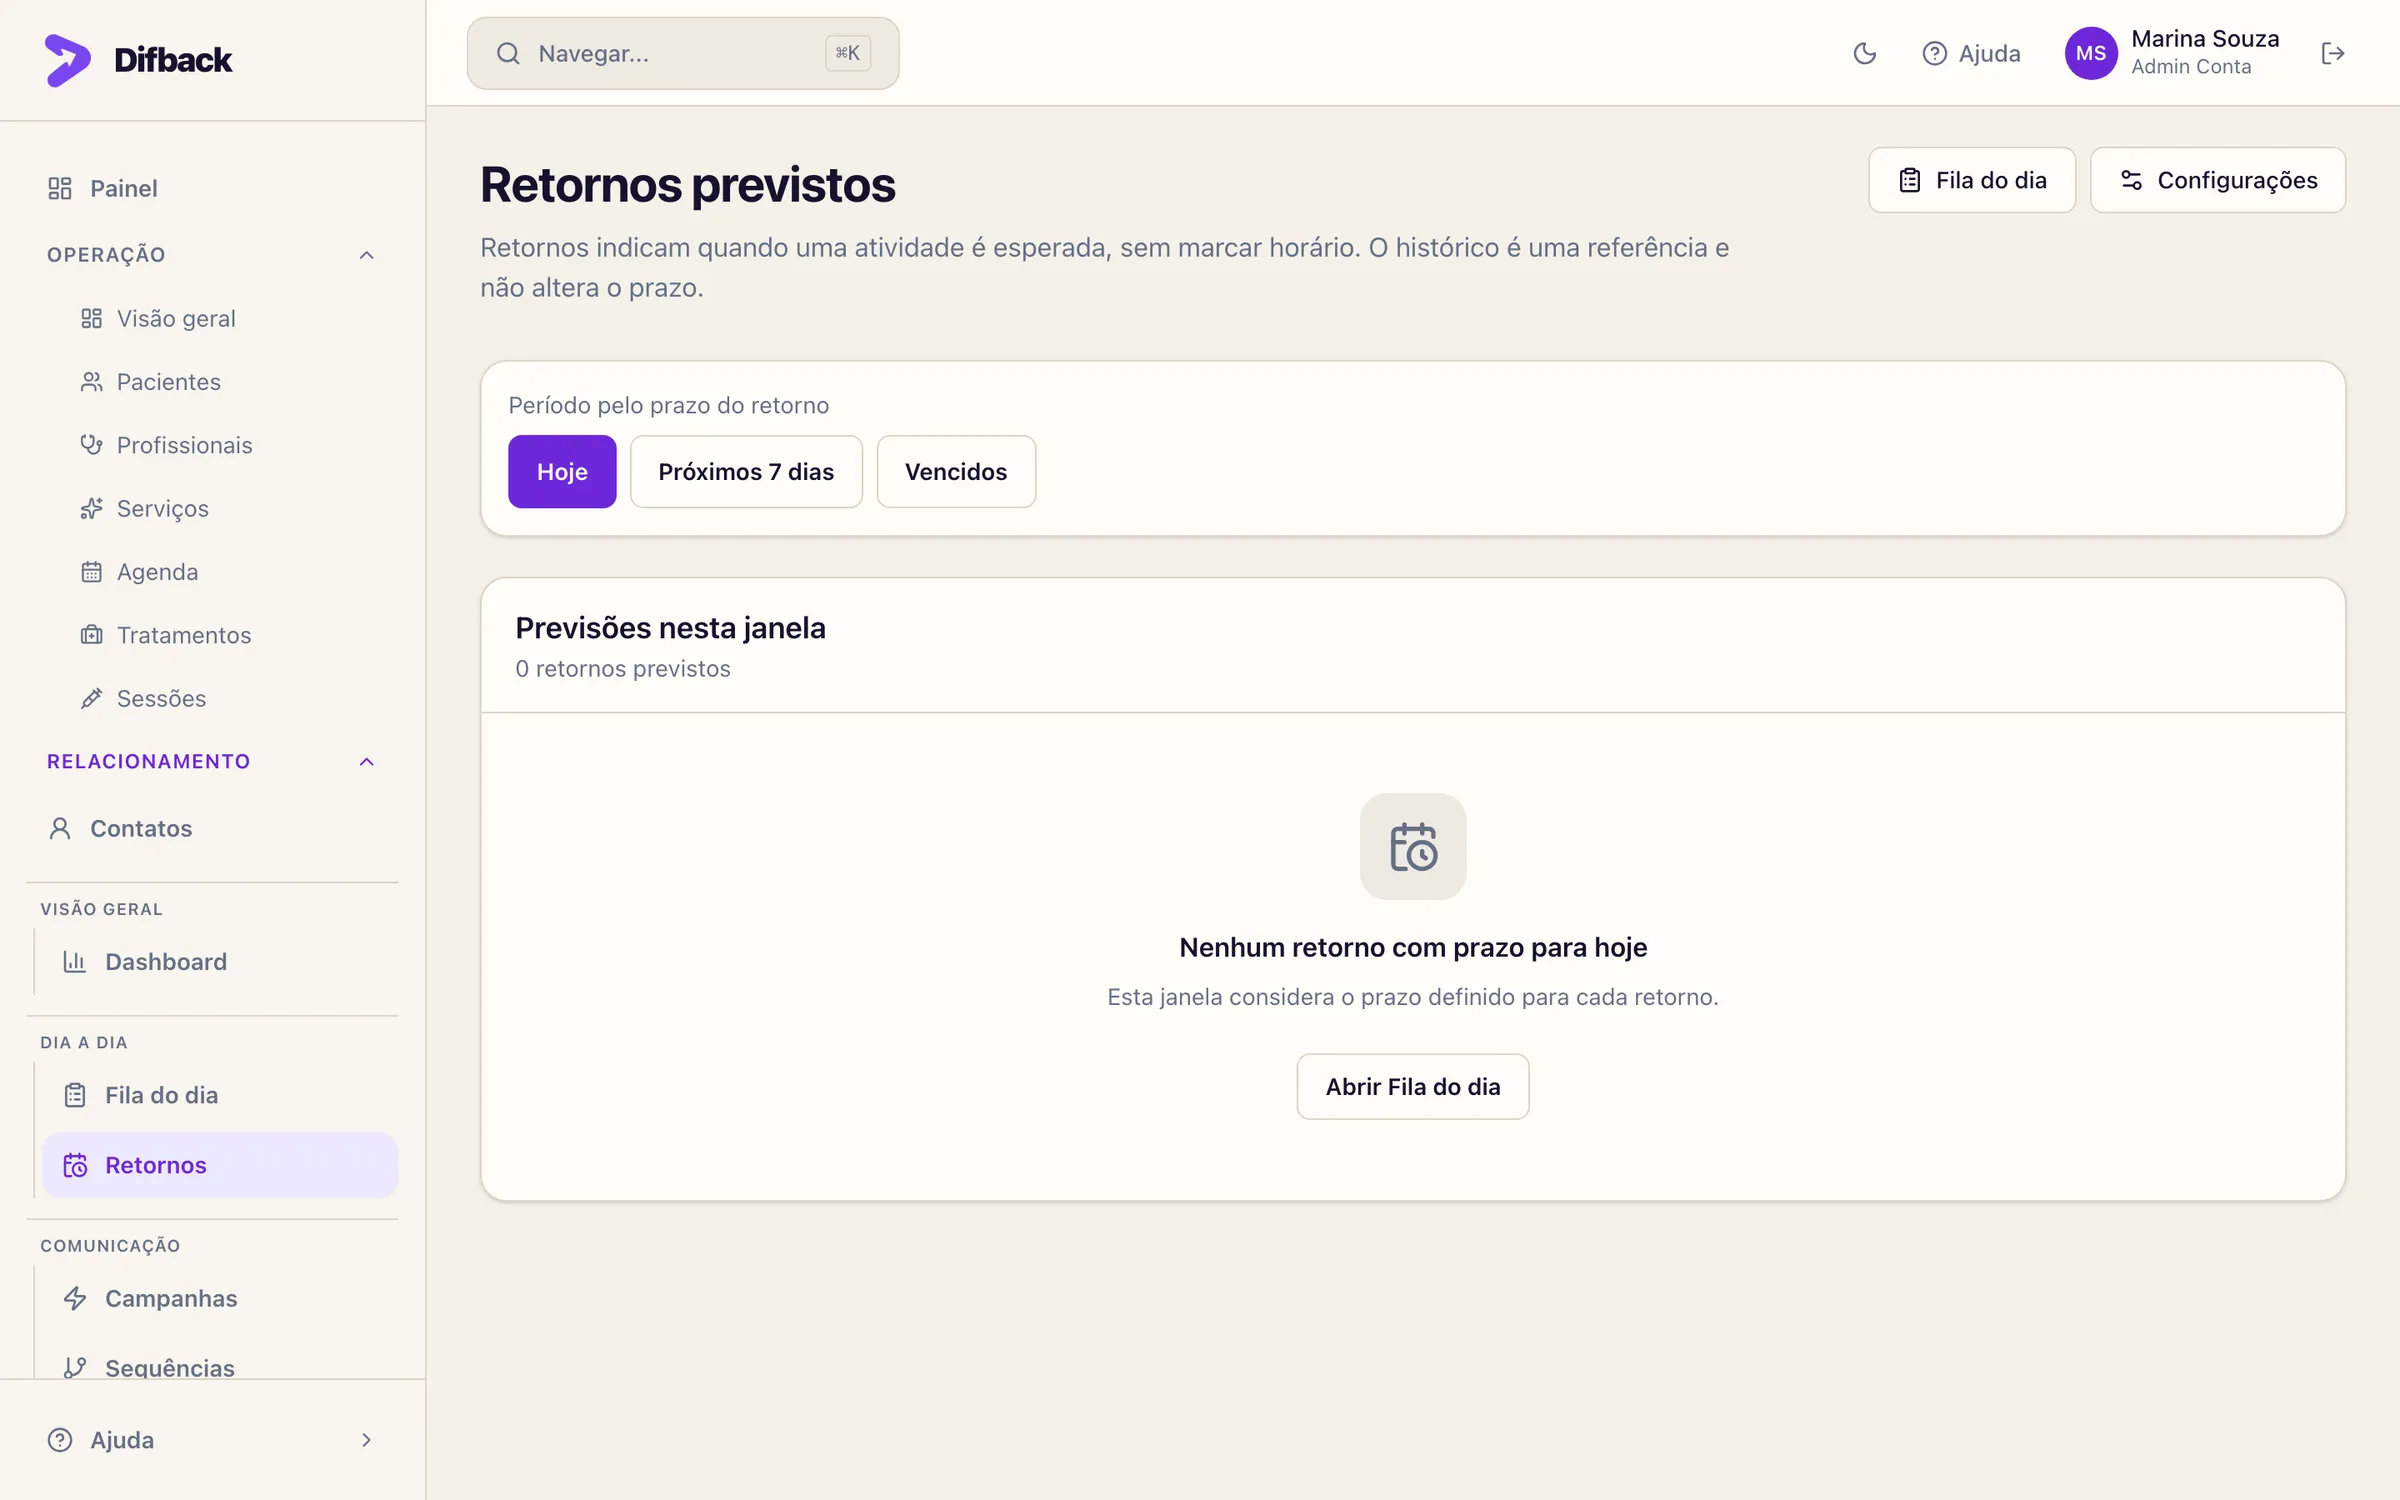This screenshot has width=2400, height=1500.
Task: Click the Sessões syringe icon
Action: click(91, 698)
